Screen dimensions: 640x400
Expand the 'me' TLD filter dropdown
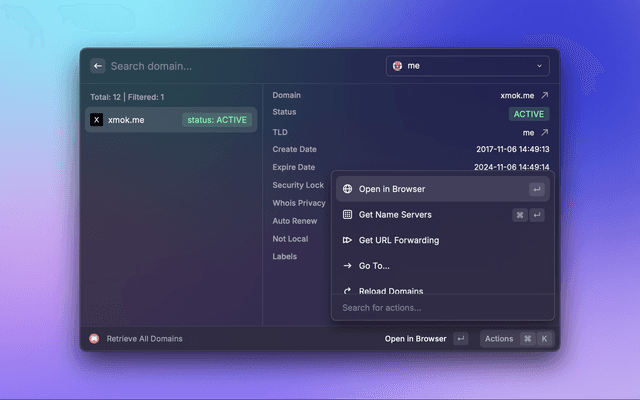[467, 66]
